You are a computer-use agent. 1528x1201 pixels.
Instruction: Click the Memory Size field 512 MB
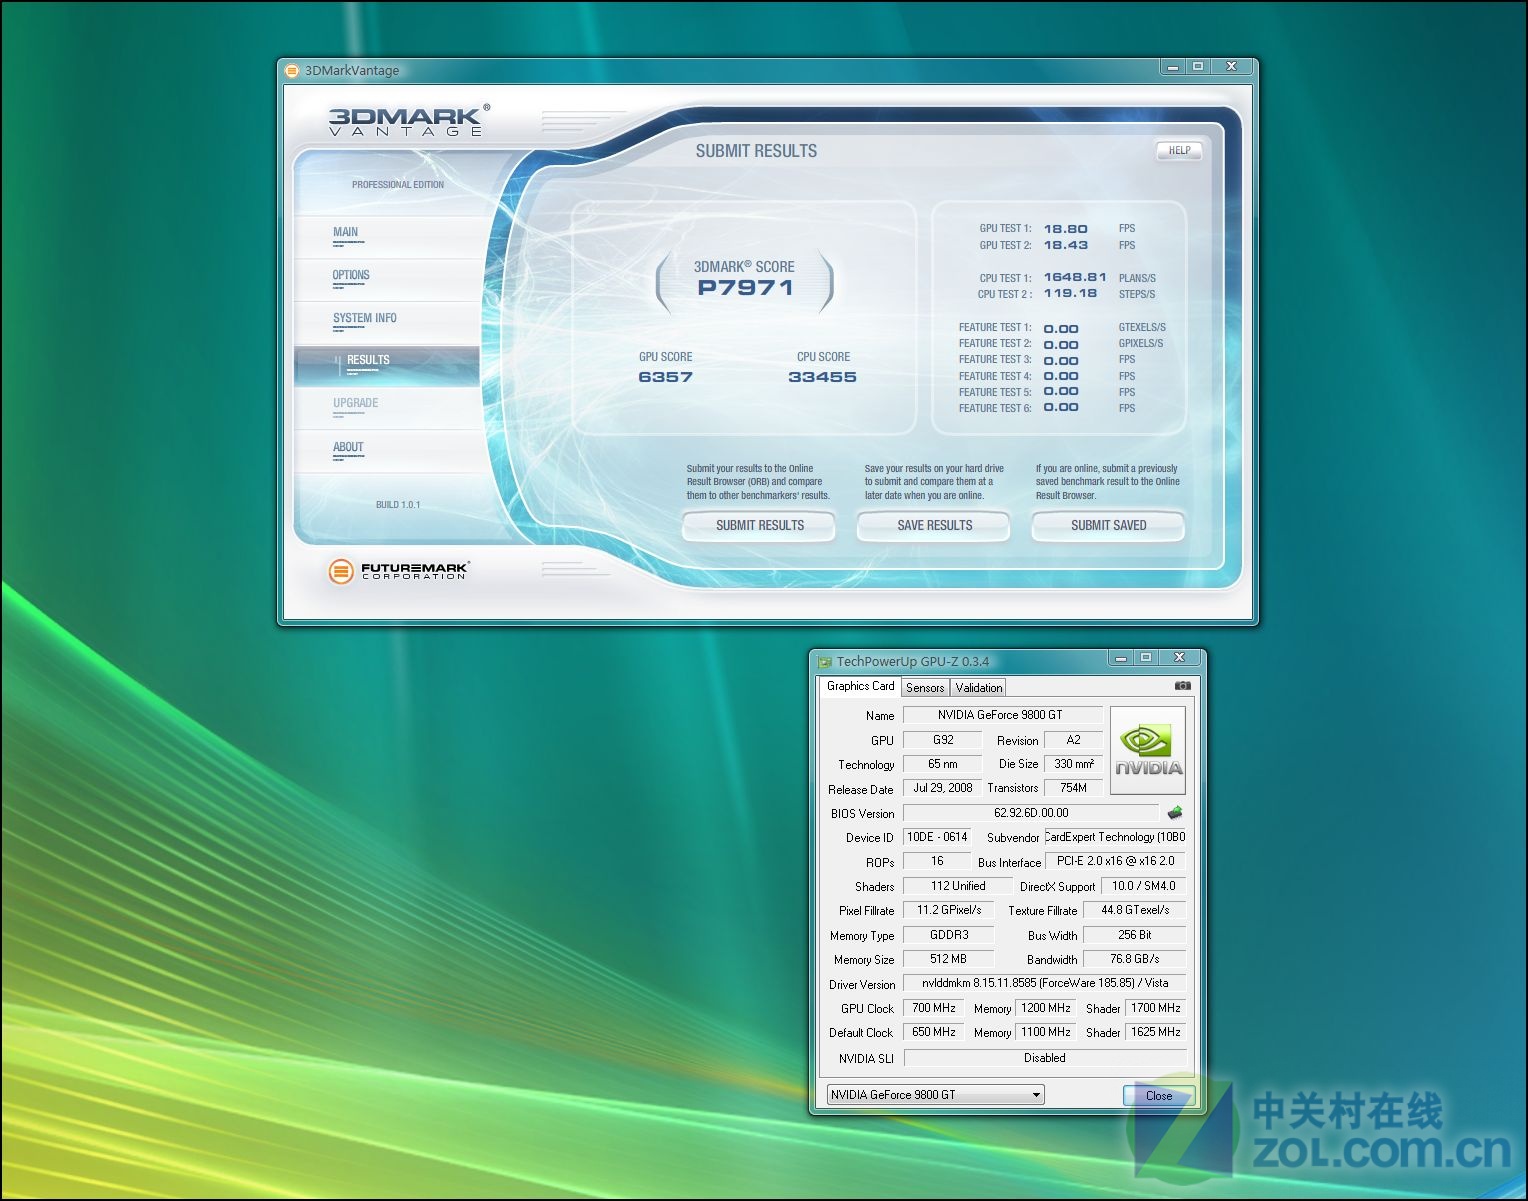tap(948, 959)
